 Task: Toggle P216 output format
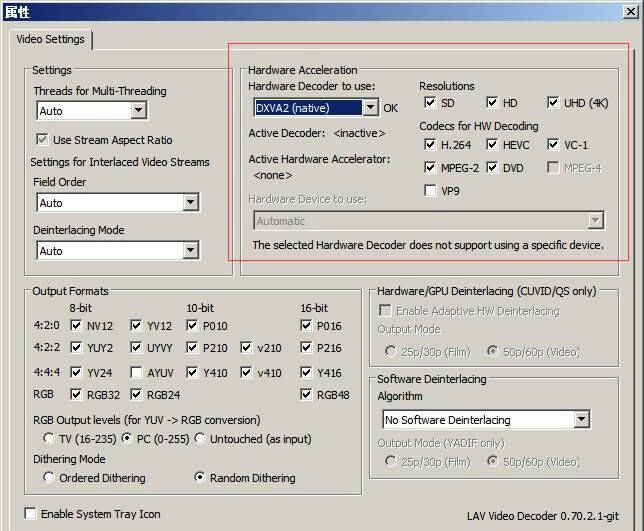click(306, 347)
